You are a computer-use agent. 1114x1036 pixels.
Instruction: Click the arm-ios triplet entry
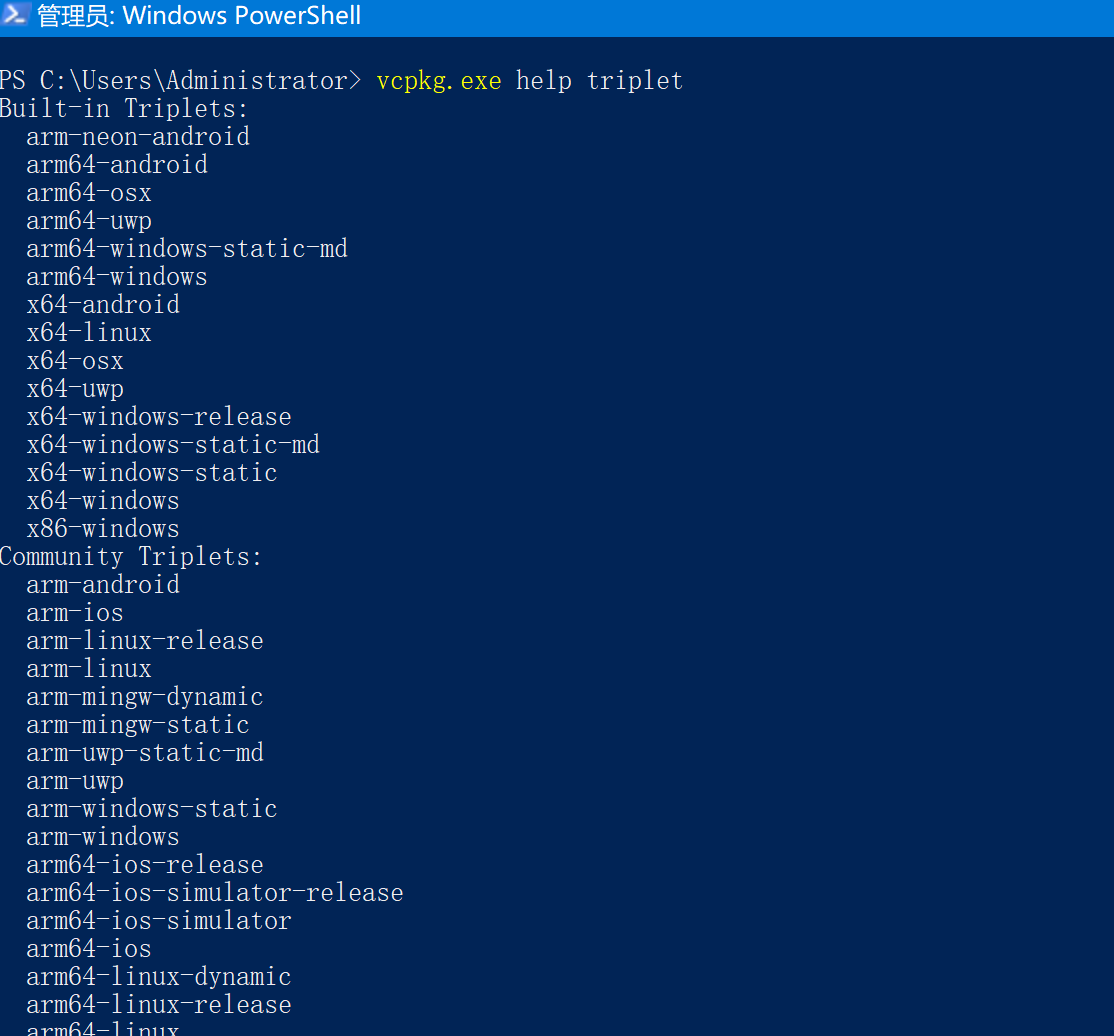tap(74, 612)
